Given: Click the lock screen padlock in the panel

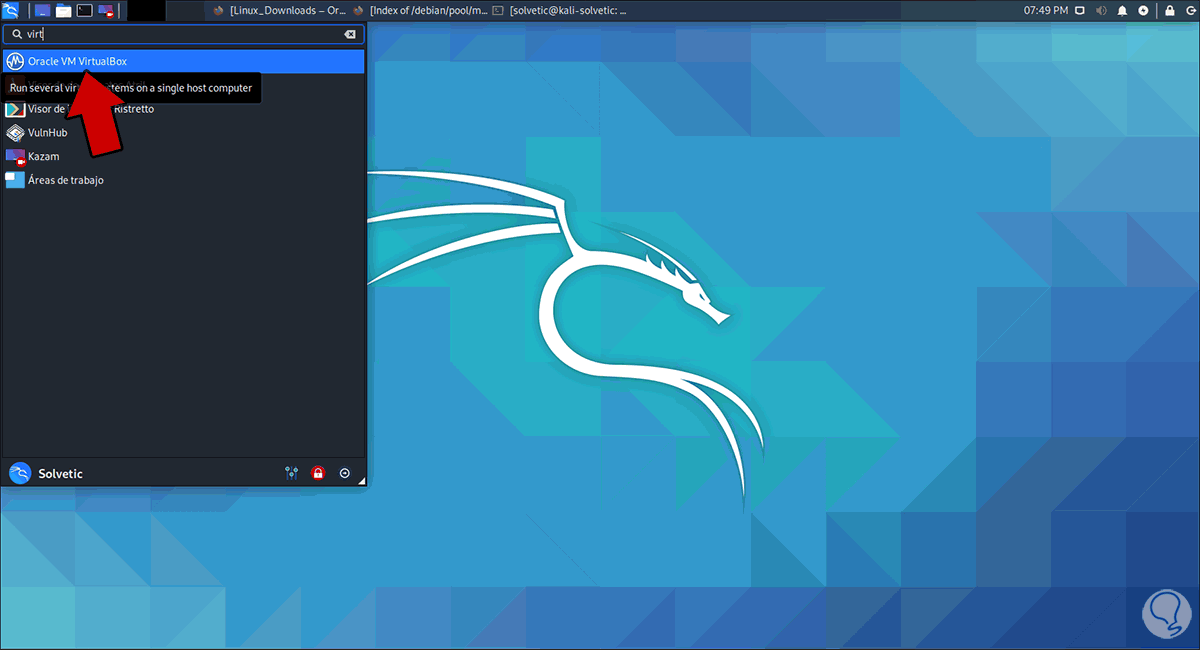Looking at the screenshot, I should pyautogui.click(x=1169, y=11).
